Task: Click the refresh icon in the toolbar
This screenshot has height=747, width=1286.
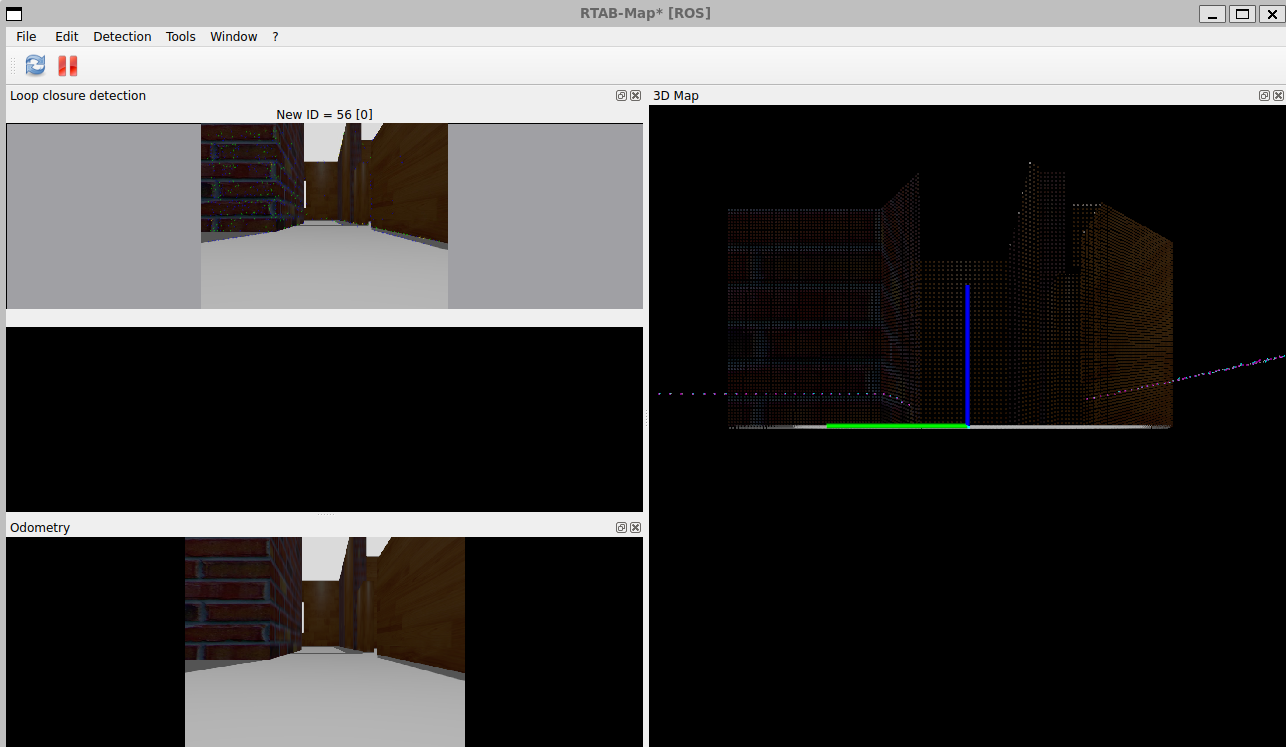Action: (x=35, y=66)
